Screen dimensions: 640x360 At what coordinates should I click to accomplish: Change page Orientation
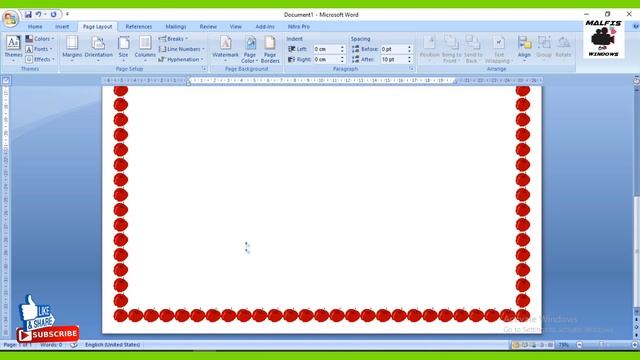pyautogui.click(x=98, y=48)
